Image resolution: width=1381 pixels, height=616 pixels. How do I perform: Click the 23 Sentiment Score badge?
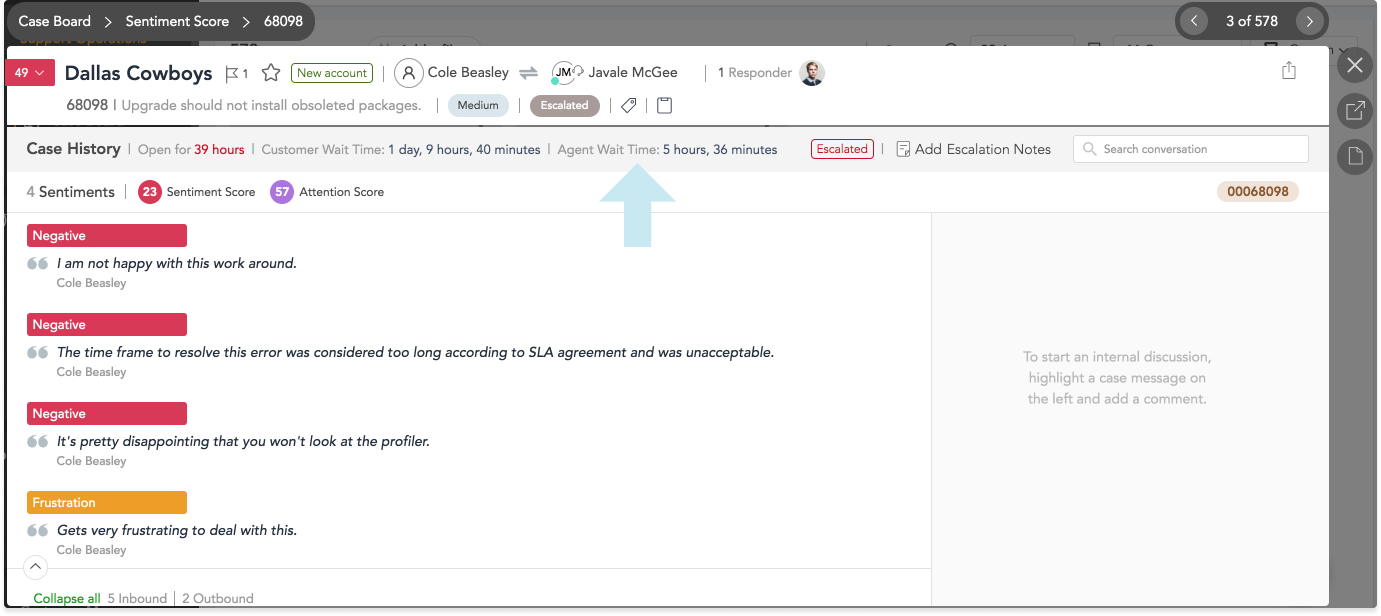pos(150,192)
